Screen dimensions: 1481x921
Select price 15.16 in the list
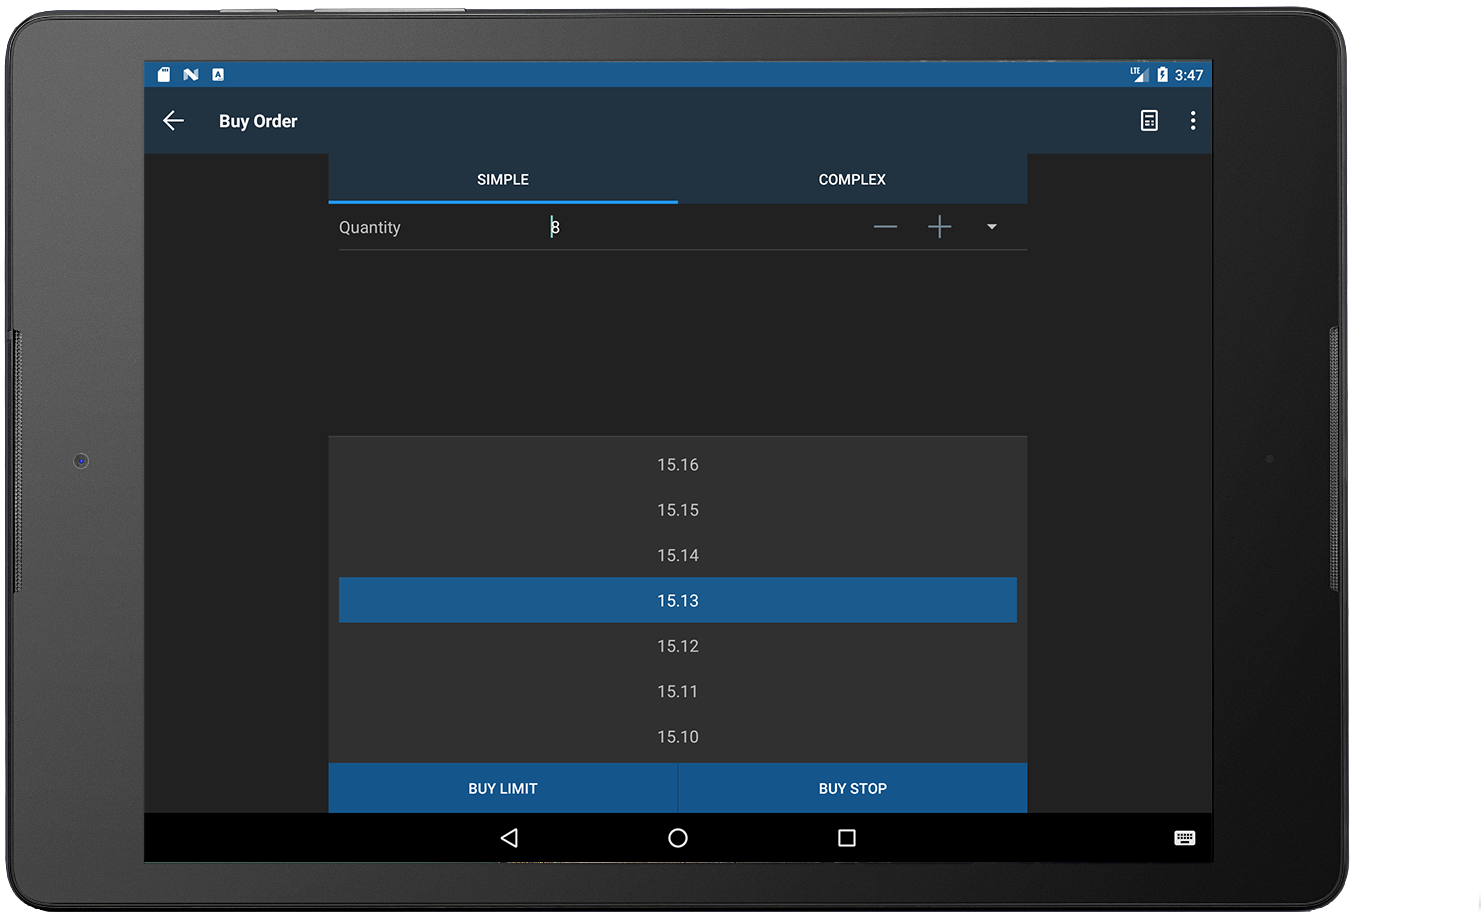click(x=678, y=465)
